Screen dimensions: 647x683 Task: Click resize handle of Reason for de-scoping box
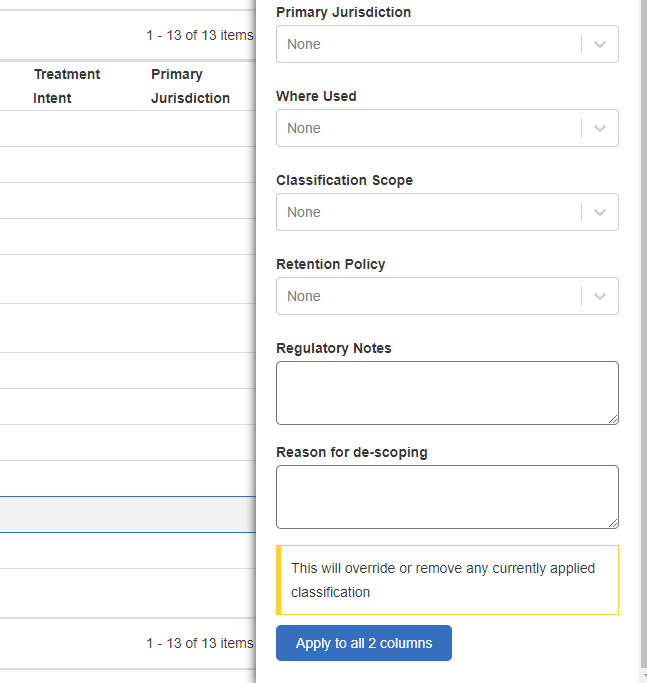pyautogui.click(x=613, y=523)
